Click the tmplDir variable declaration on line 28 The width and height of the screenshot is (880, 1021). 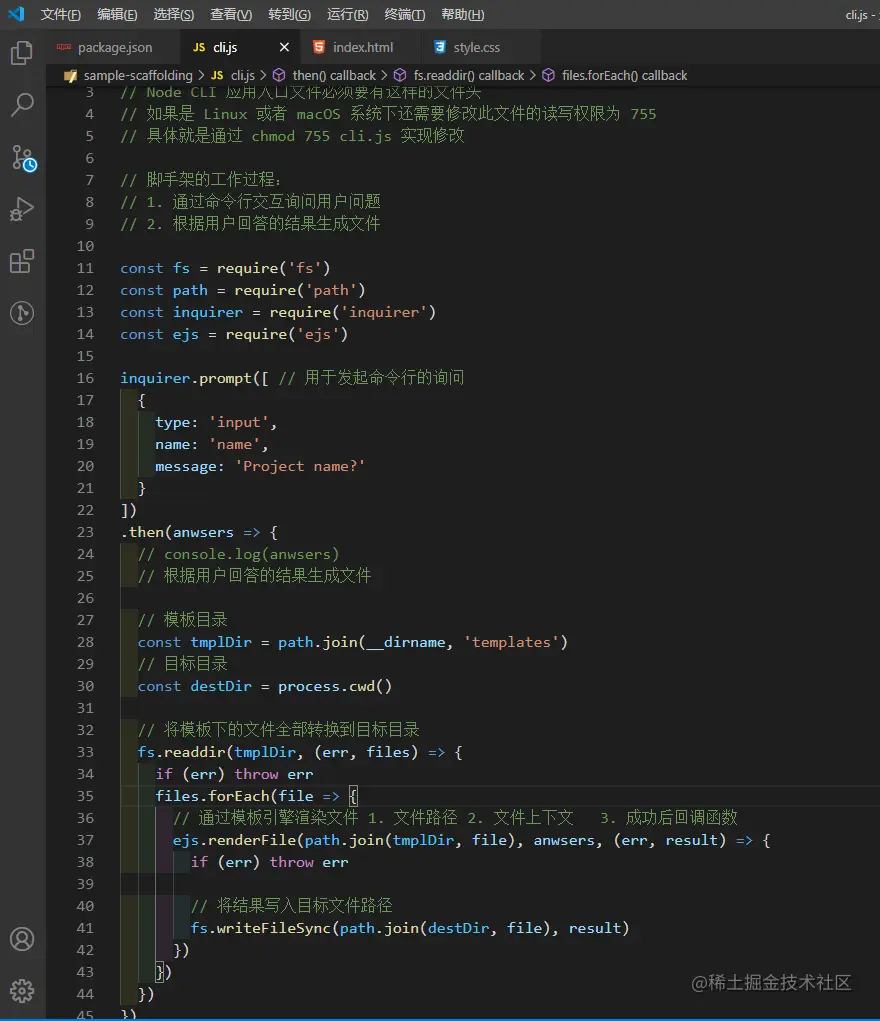pyautogui.click(x=221, y=642)
